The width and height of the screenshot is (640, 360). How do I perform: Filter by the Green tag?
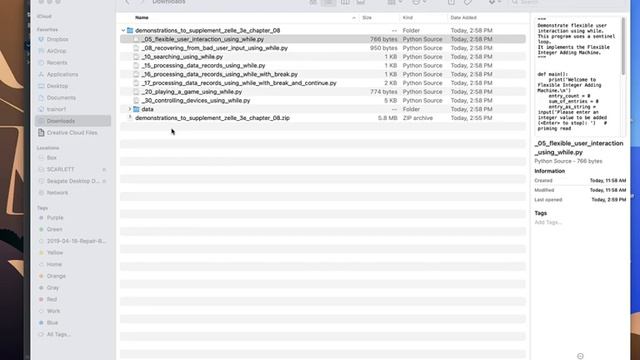[54, 229]
